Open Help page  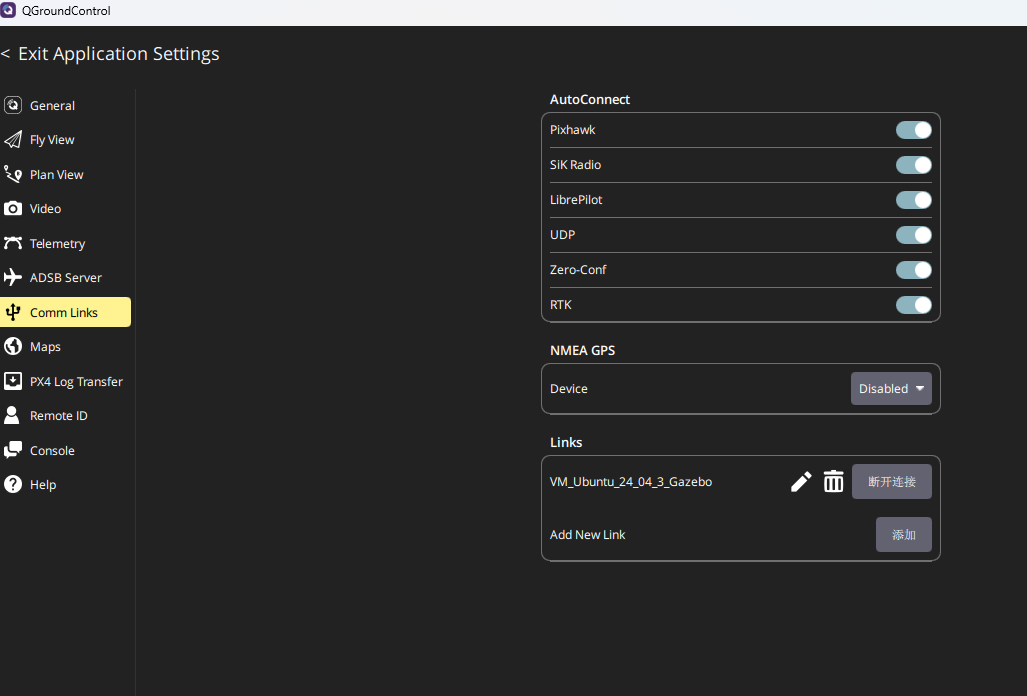pos(65,485)
